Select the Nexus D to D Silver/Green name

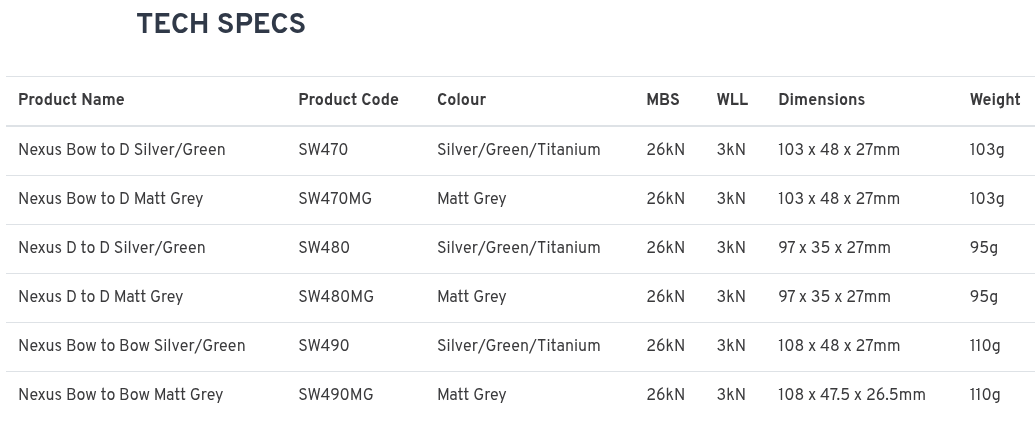(x=111, y=248)
